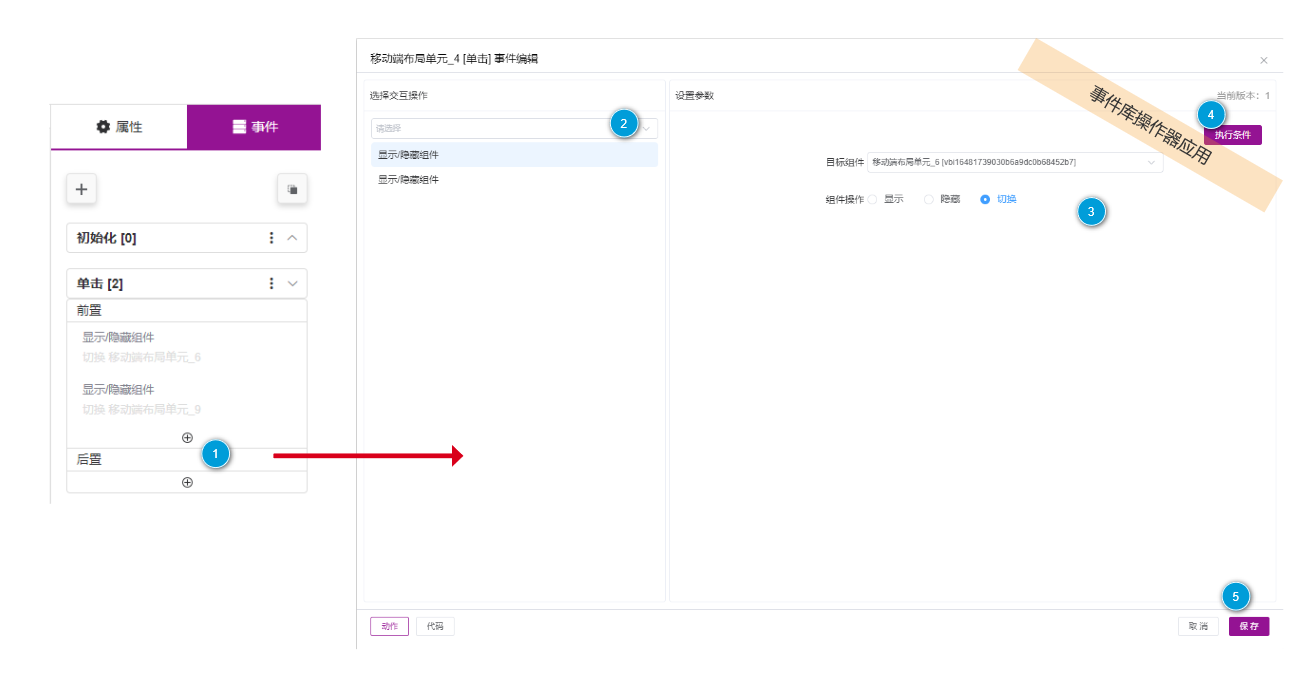This screenshot has height=683, width=1304.
Task: Open the 目标组件 dropdown
Action: [1015, 162]
